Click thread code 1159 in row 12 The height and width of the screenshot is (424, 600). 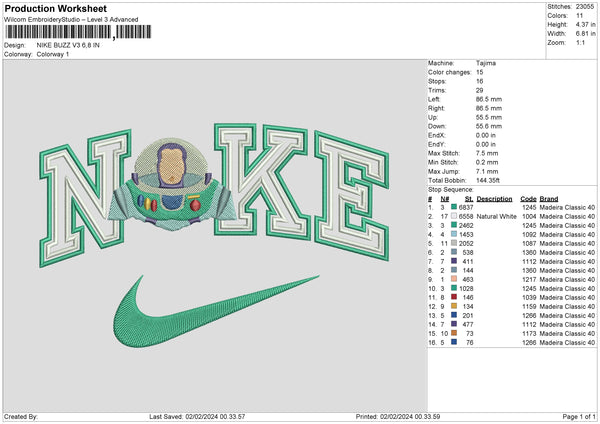(x=529, y=307)
